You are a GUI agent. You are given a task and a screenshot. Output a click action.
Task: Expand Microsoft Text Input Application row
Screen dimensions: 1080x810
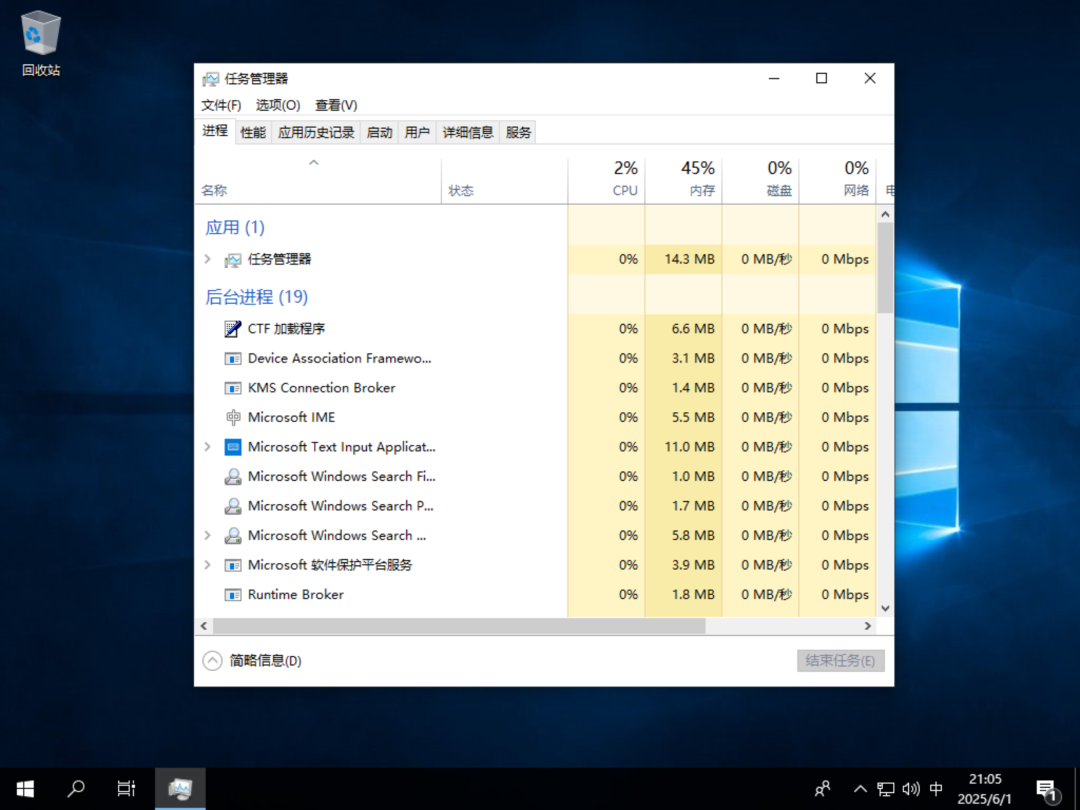(207, 447)
